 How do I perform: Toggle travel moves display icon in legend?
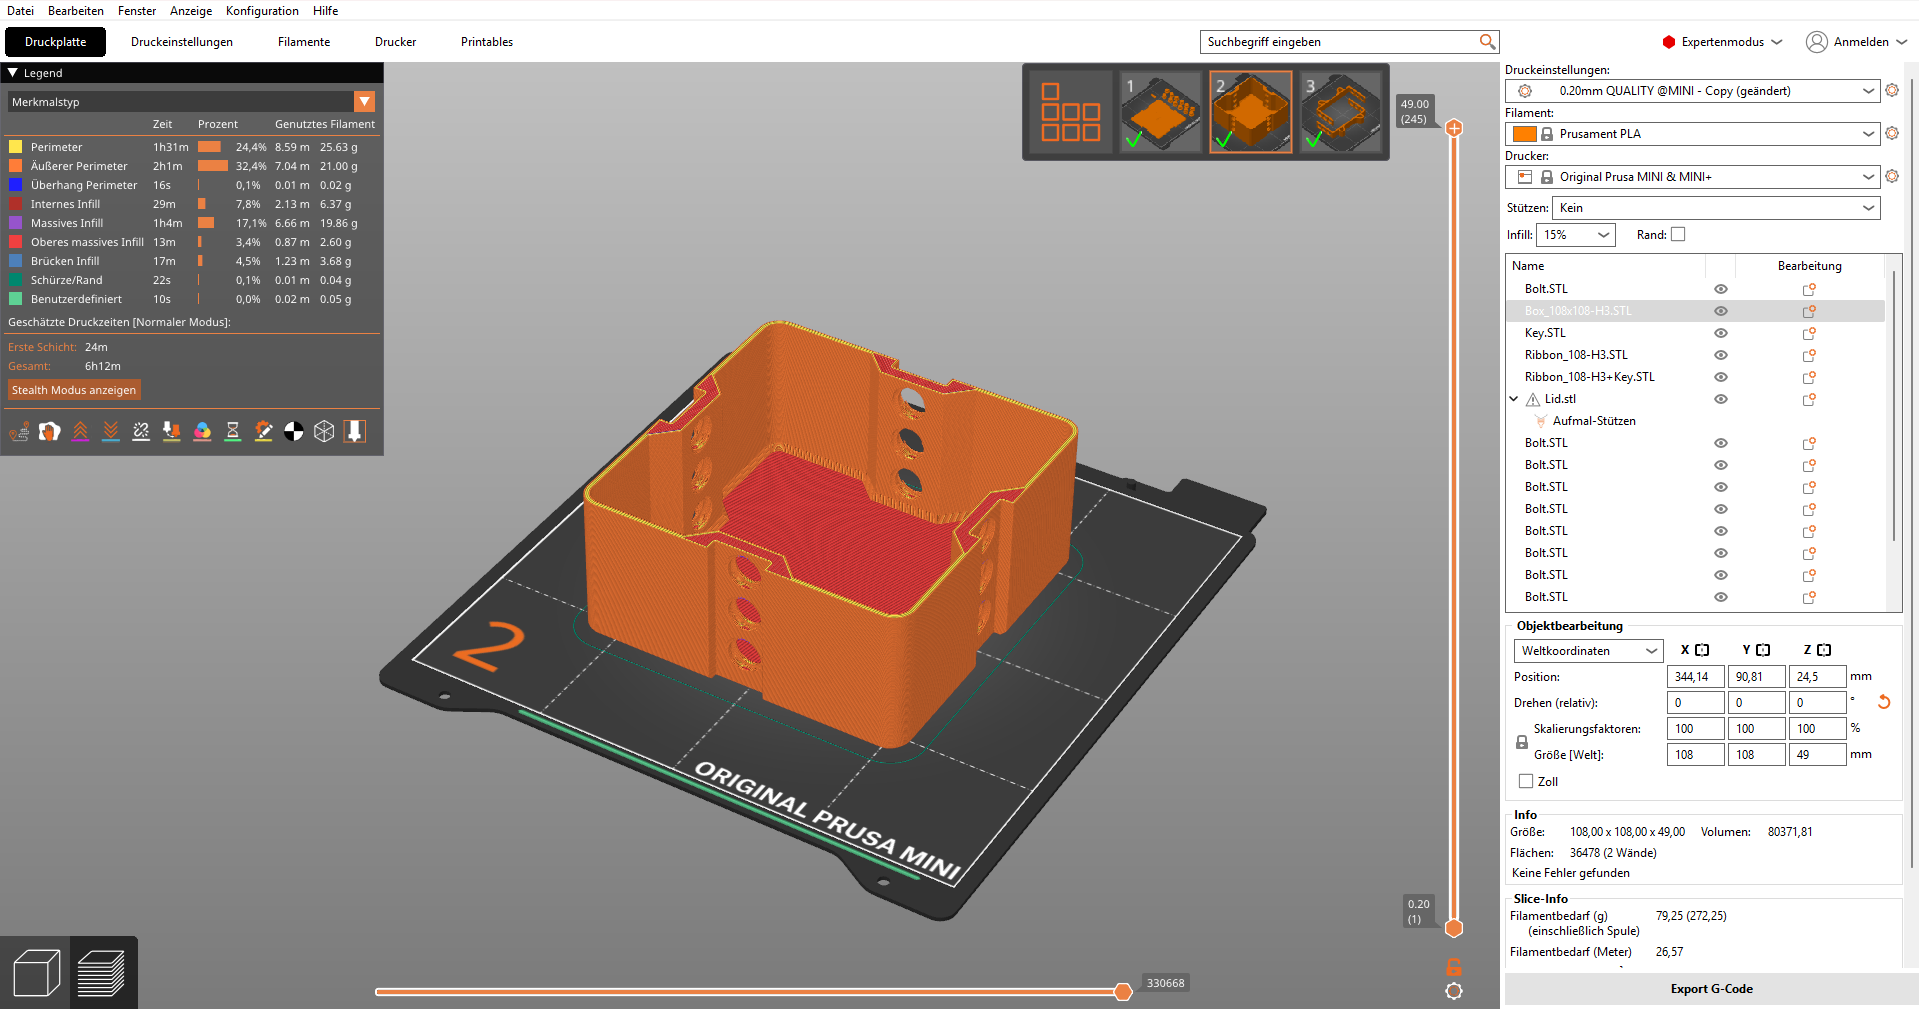[x=19, y=431]
